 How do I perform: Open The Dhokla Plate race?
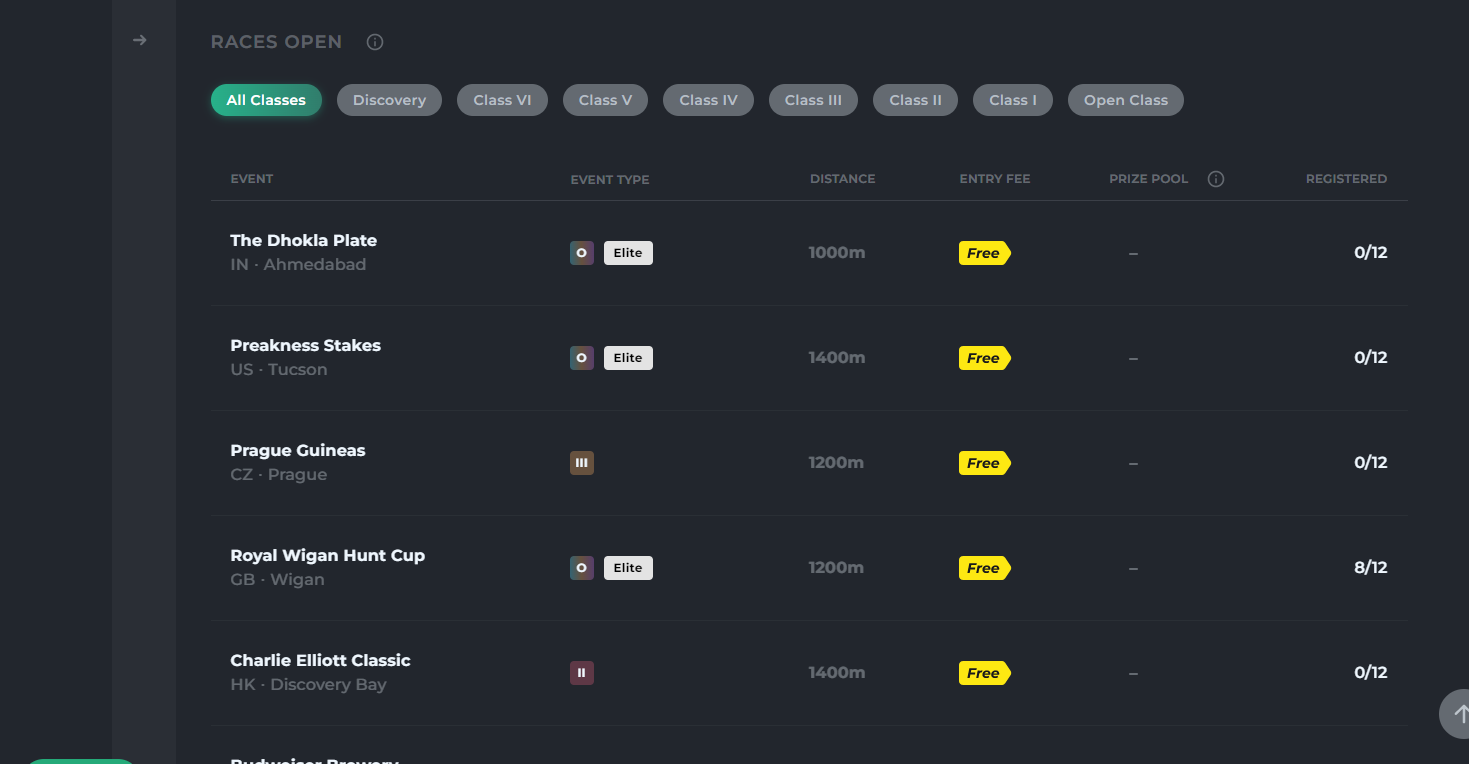809,253
